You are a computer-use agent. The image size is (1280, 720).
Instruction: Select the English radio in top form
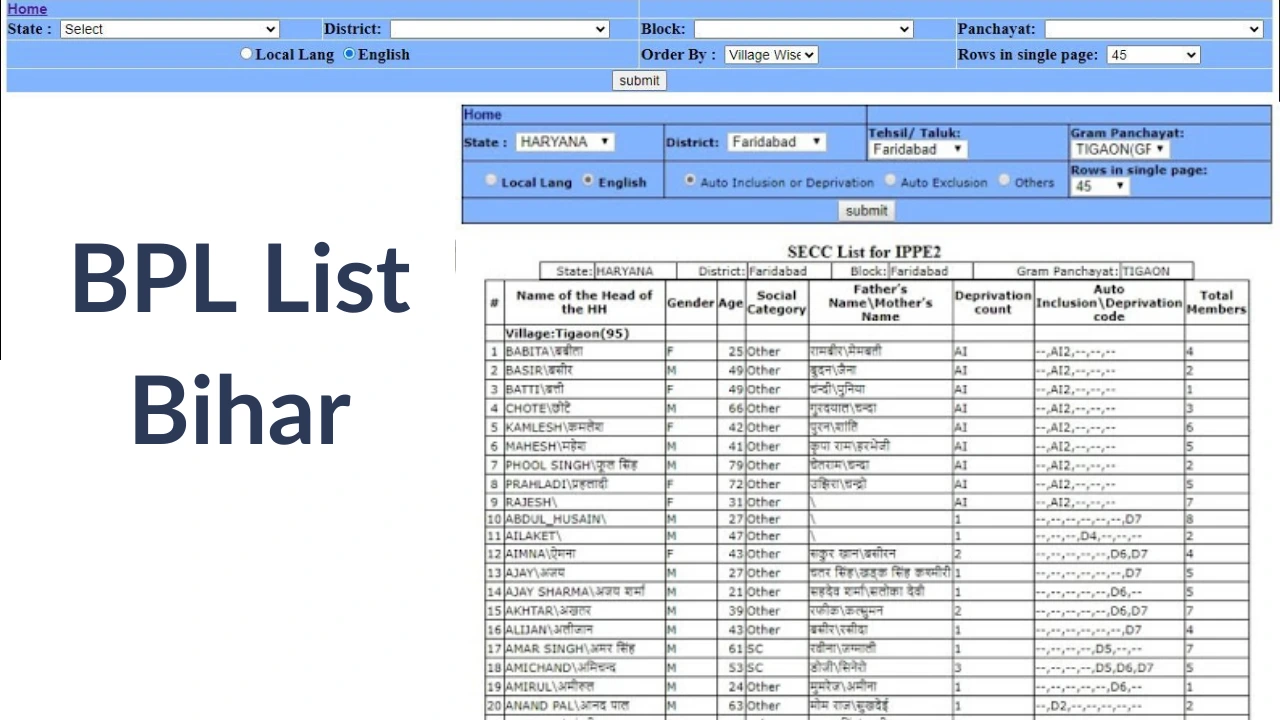coord(349,54)
